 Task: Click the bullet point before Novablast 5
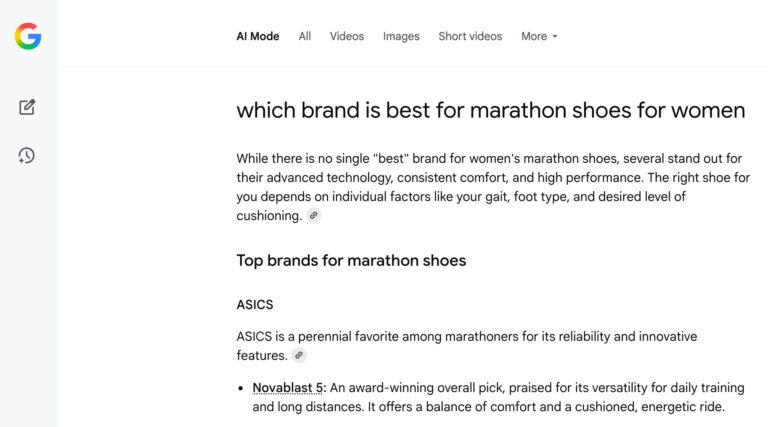241,388
